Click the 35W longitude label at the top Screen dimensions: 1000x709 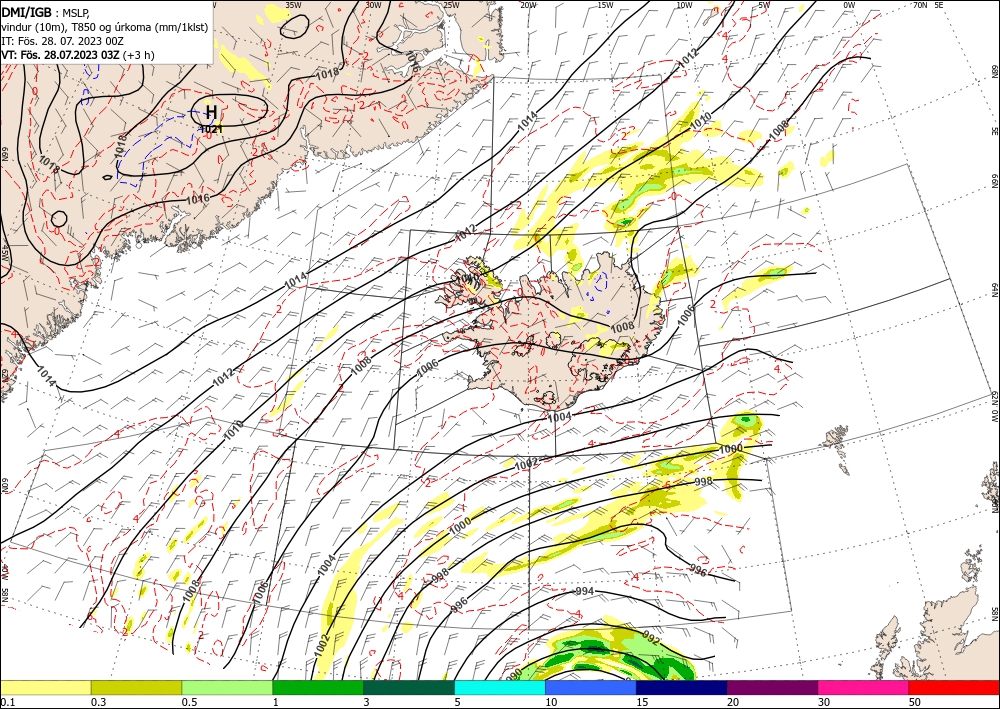293,5
